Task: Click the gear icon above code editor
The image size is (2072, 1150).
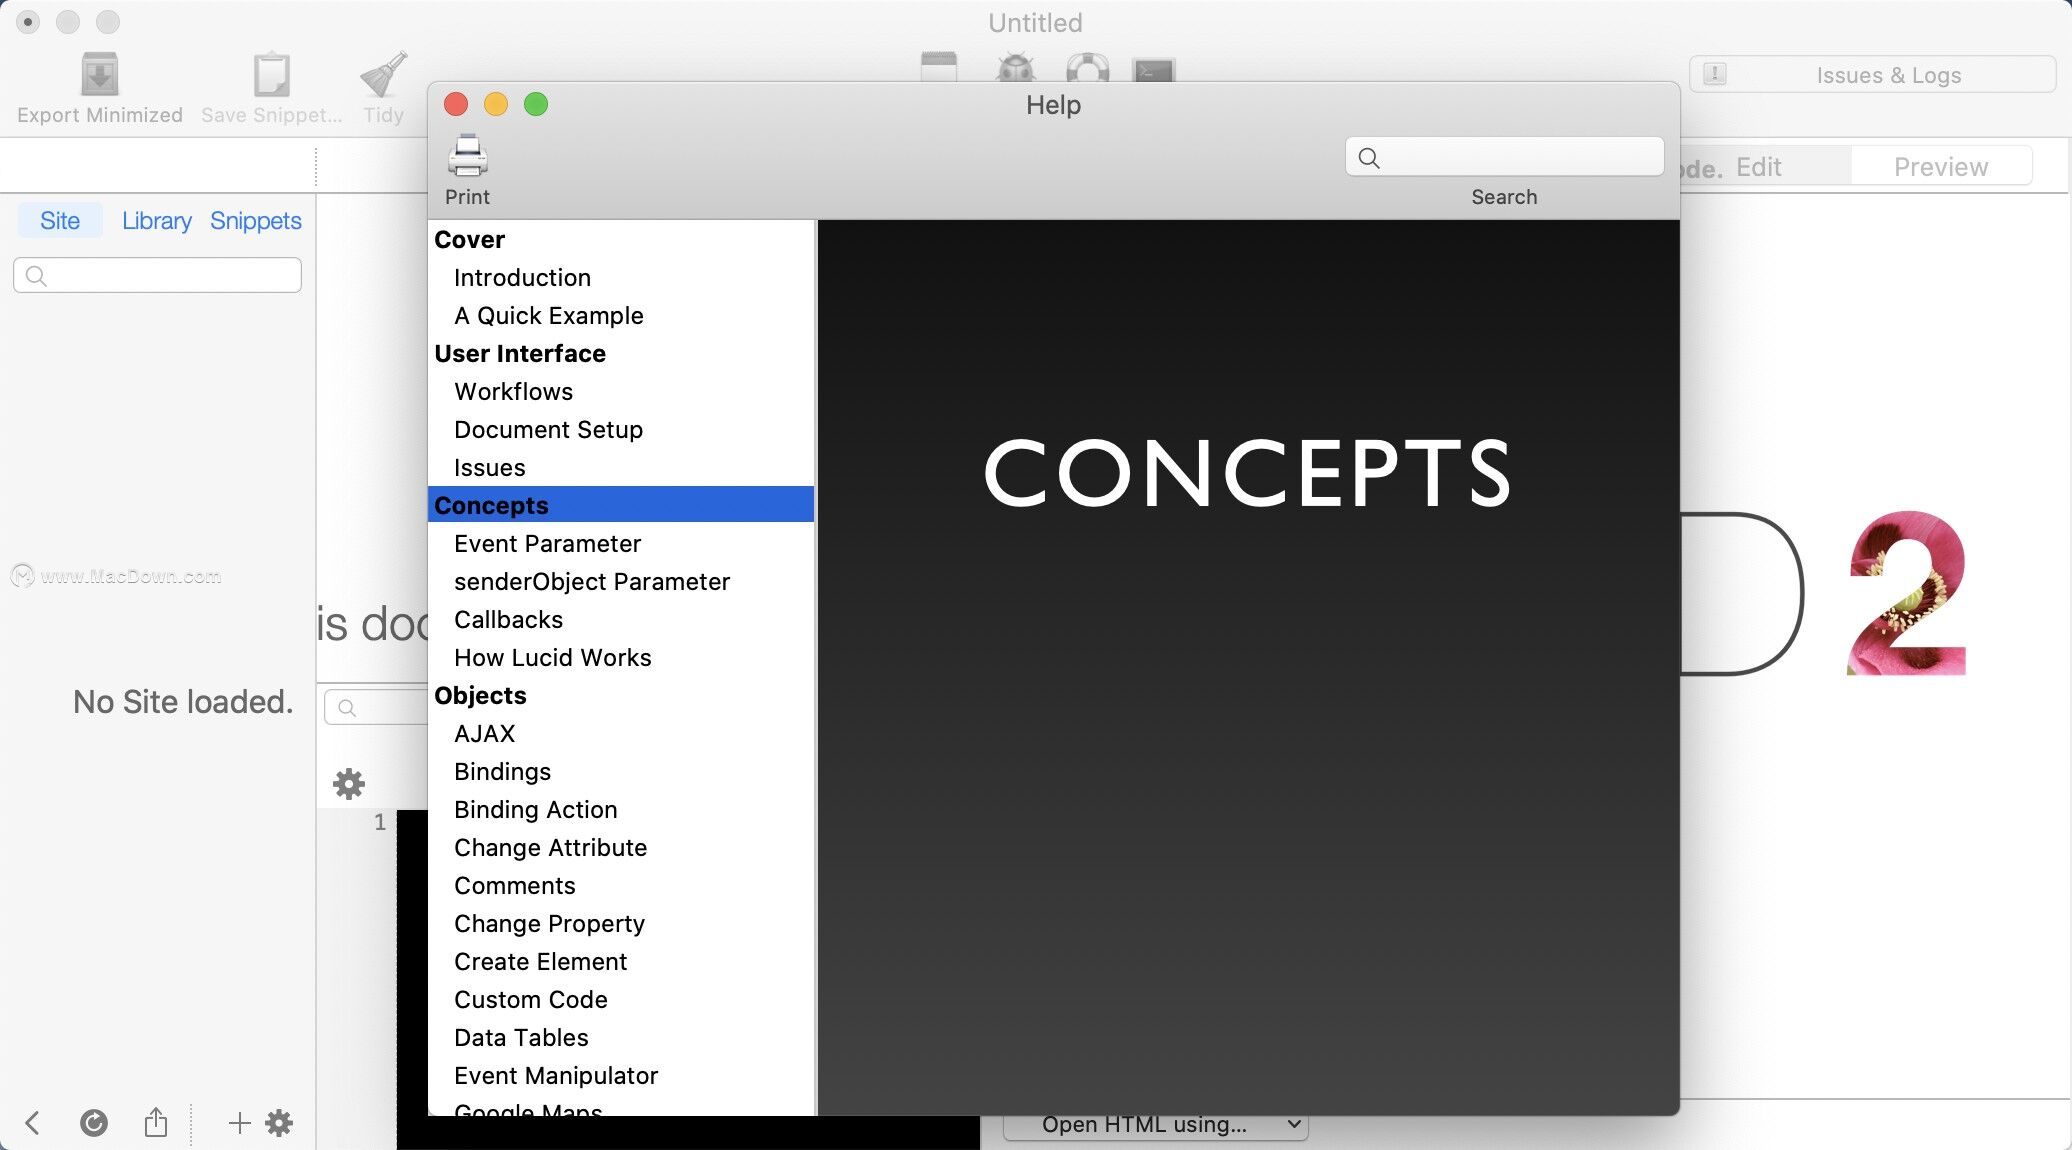Action: pyautogui.click(x=348, y=783)
